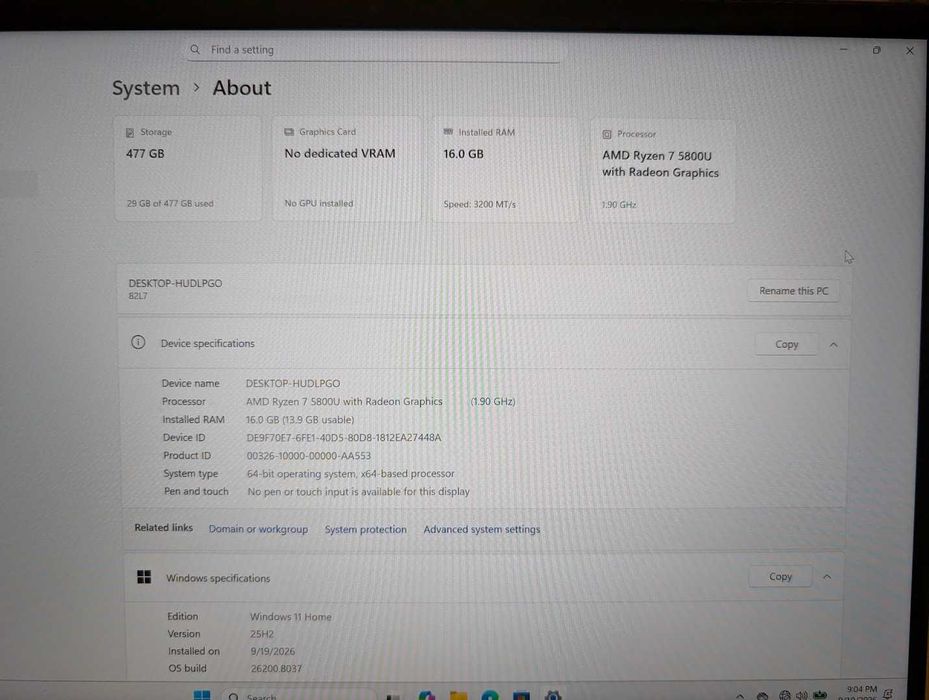Click the Pen and touch value text

tap(358, 491)
